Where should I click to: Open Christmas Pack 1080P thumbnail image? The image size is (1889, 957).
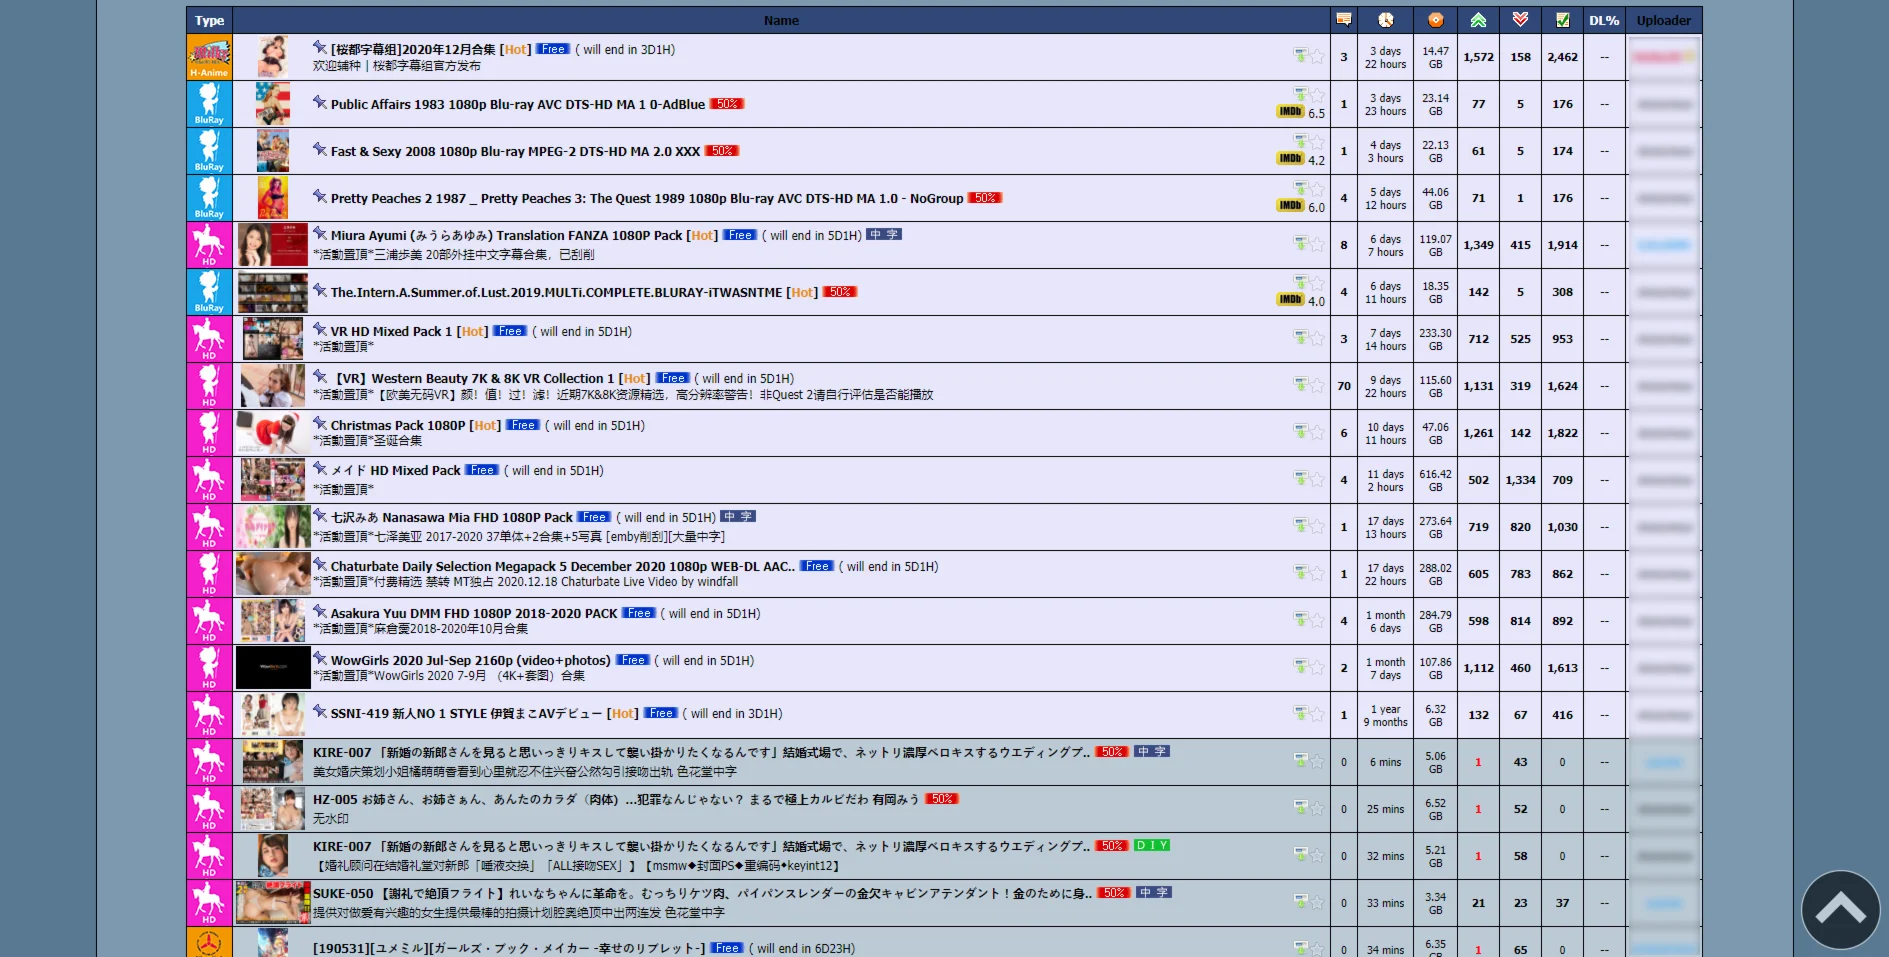272,433
